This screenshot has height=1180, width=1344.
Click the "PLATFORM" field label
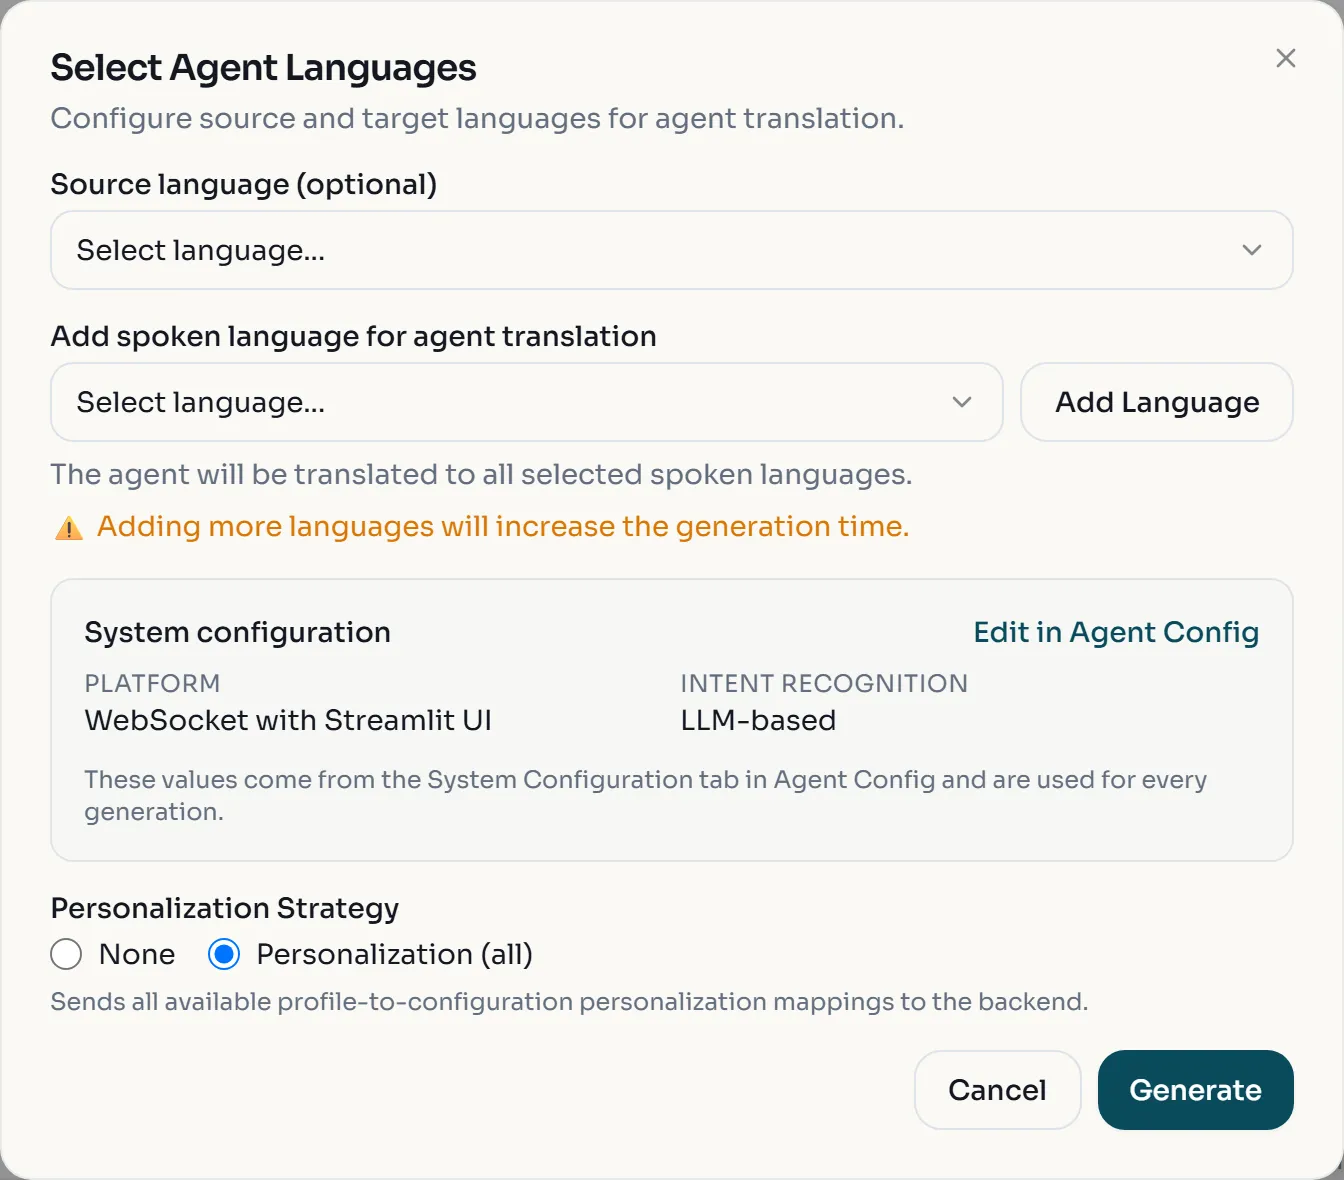(152, 683)
